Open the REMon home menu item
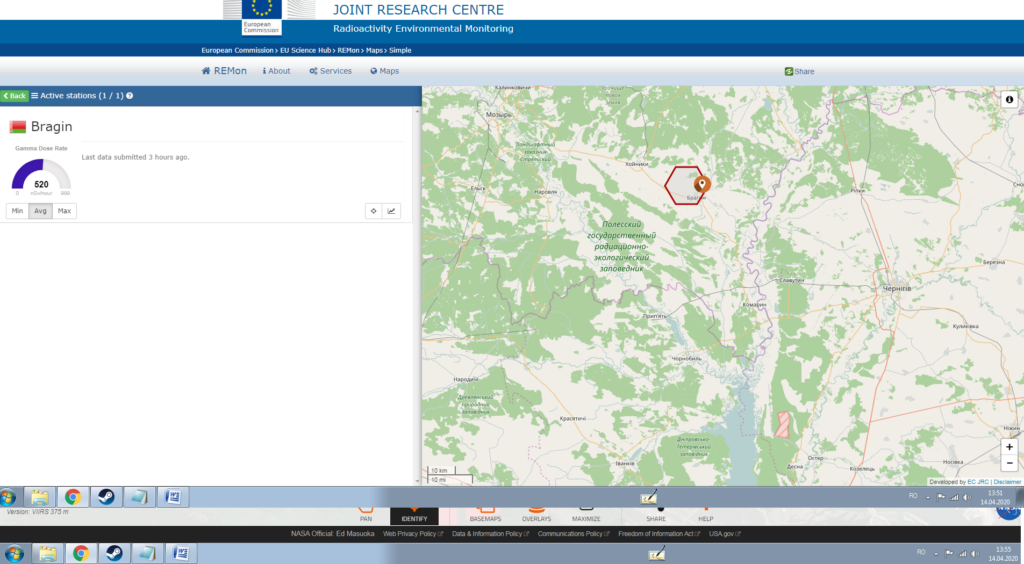Image resolution: width=1024 pixels, height=564 pixels. (x=224, y=70)
